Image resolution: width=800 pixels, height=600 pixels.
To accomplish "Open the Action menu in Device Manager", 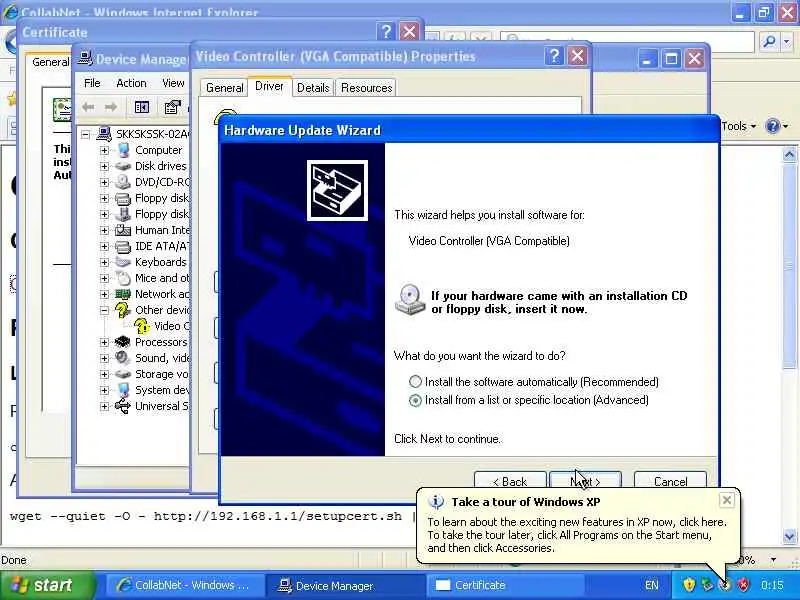I will pos(131,83).
